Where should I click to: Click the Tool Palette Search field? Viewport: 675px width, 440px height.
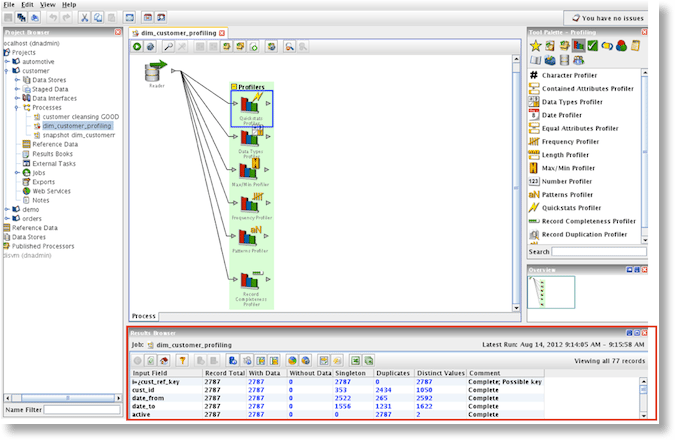pos(599,251)
